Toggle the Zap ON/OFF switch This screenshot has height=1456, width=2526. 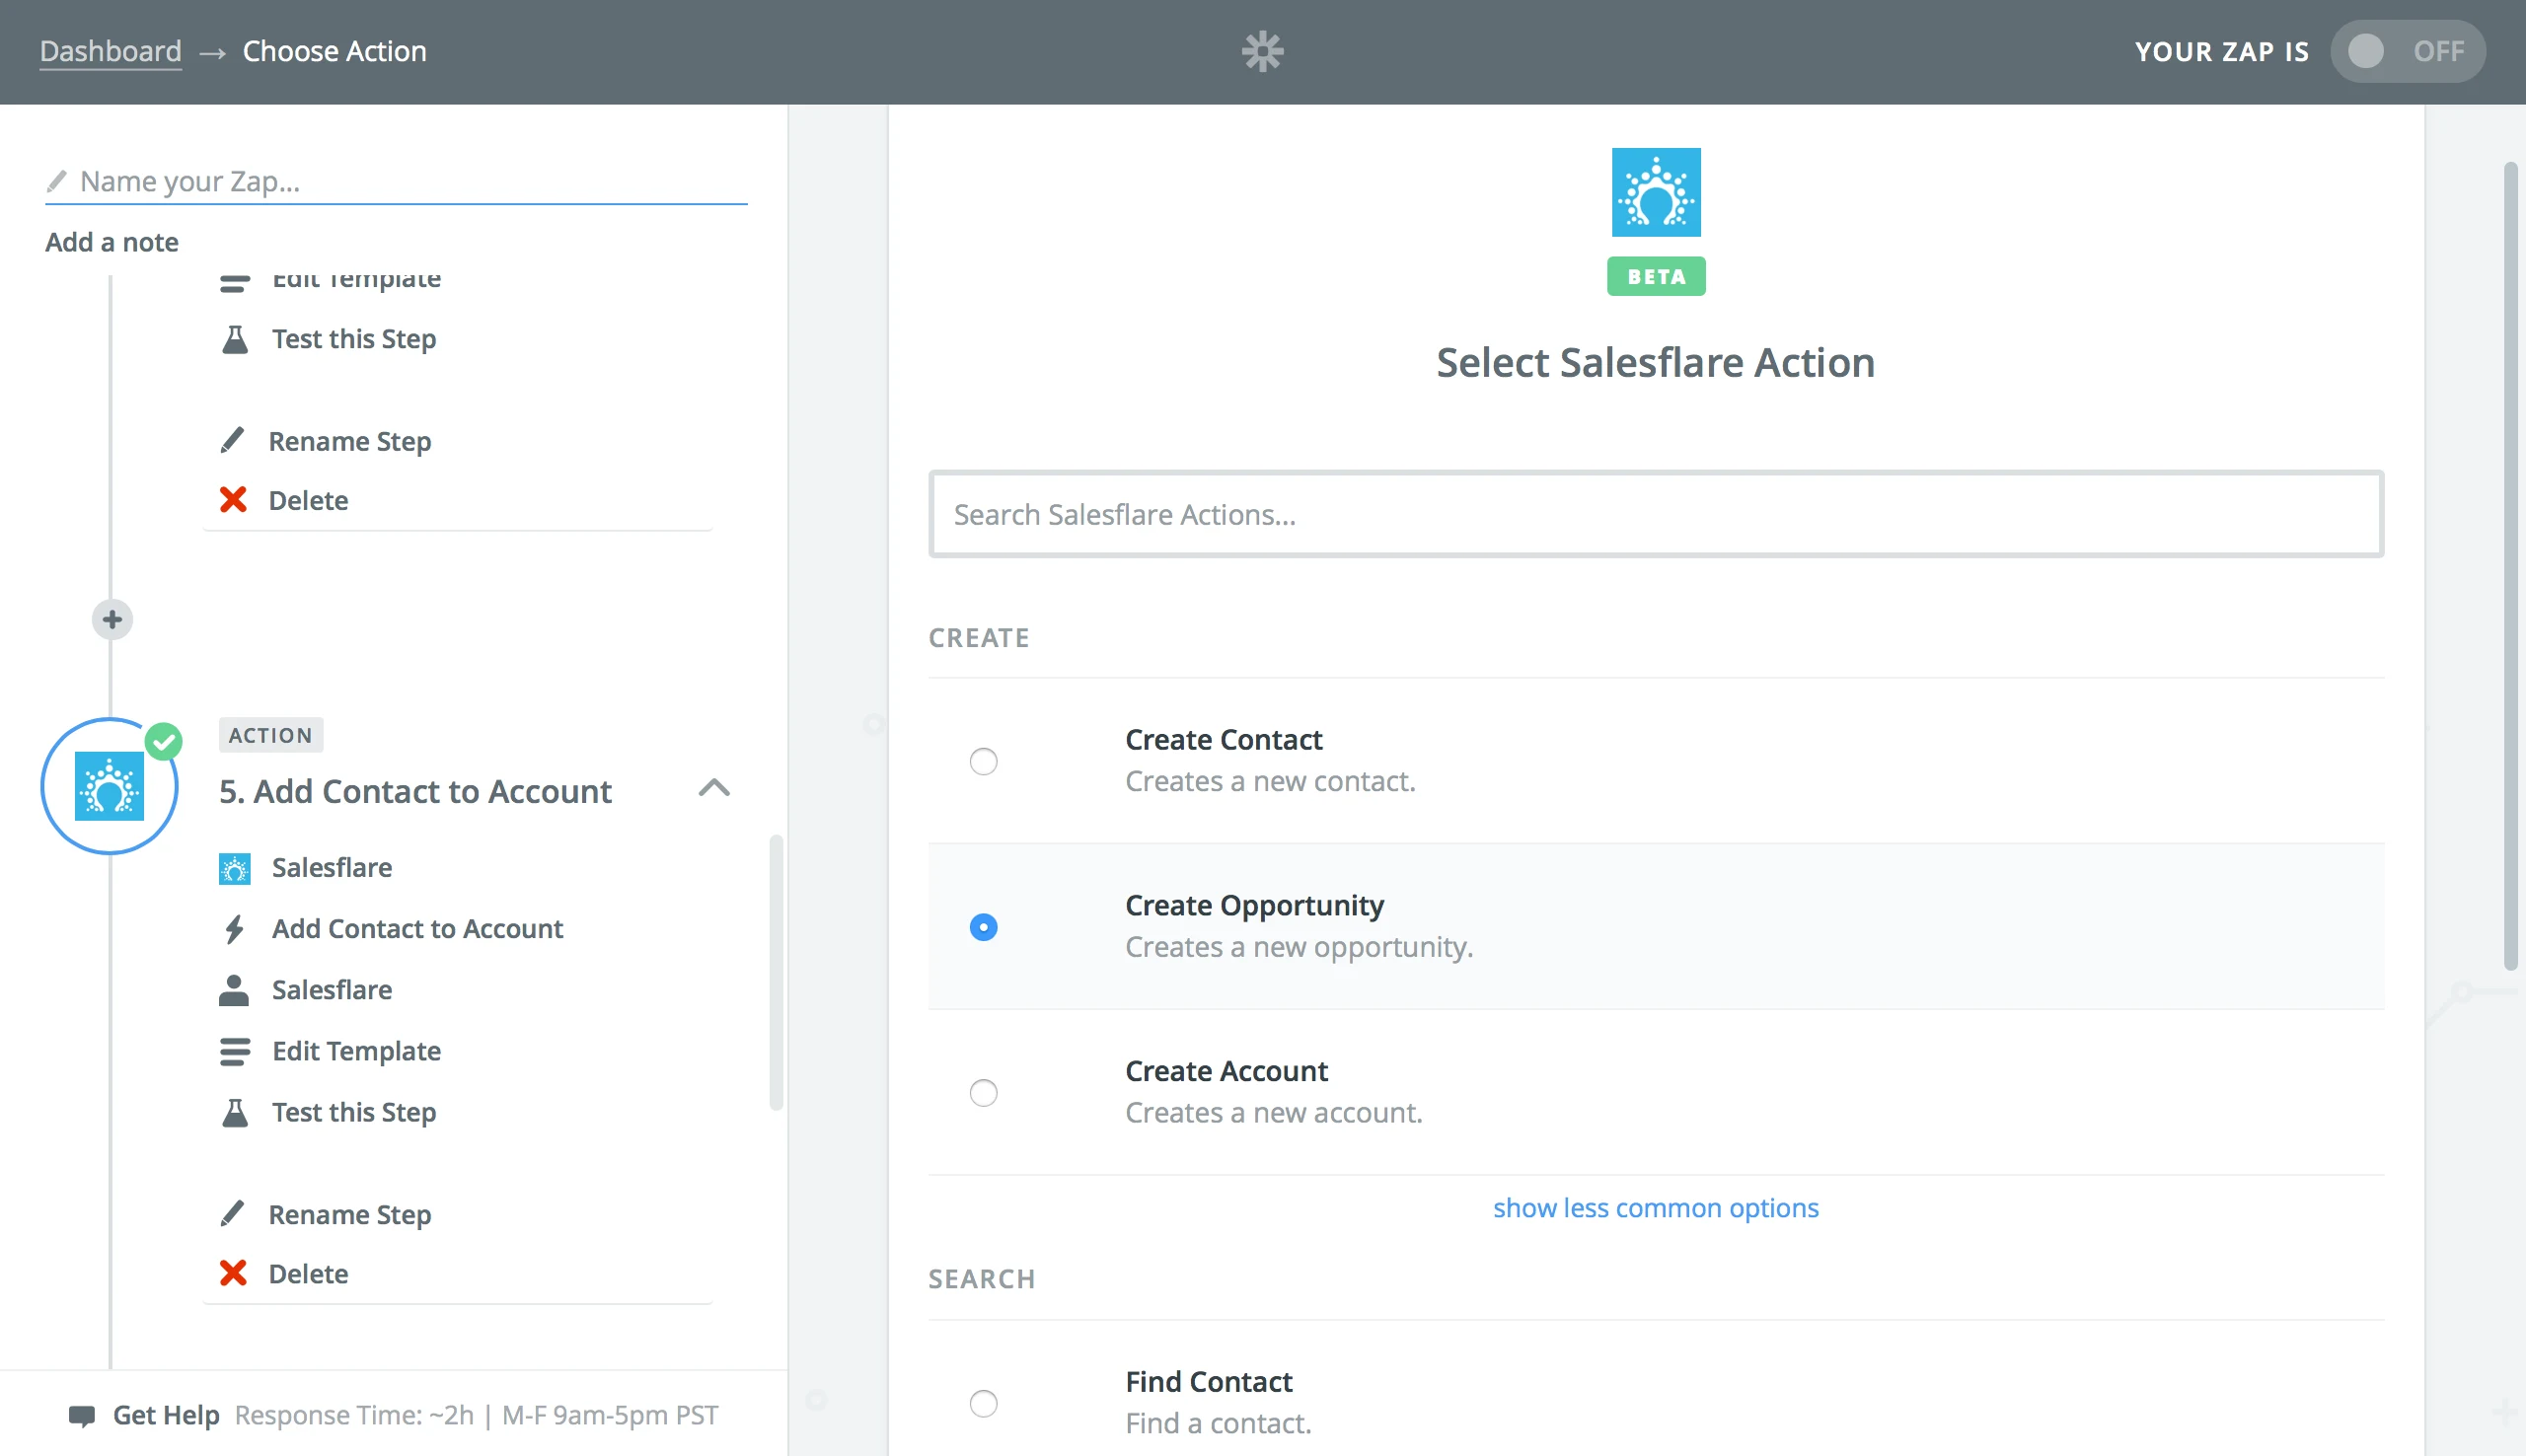2407,51
